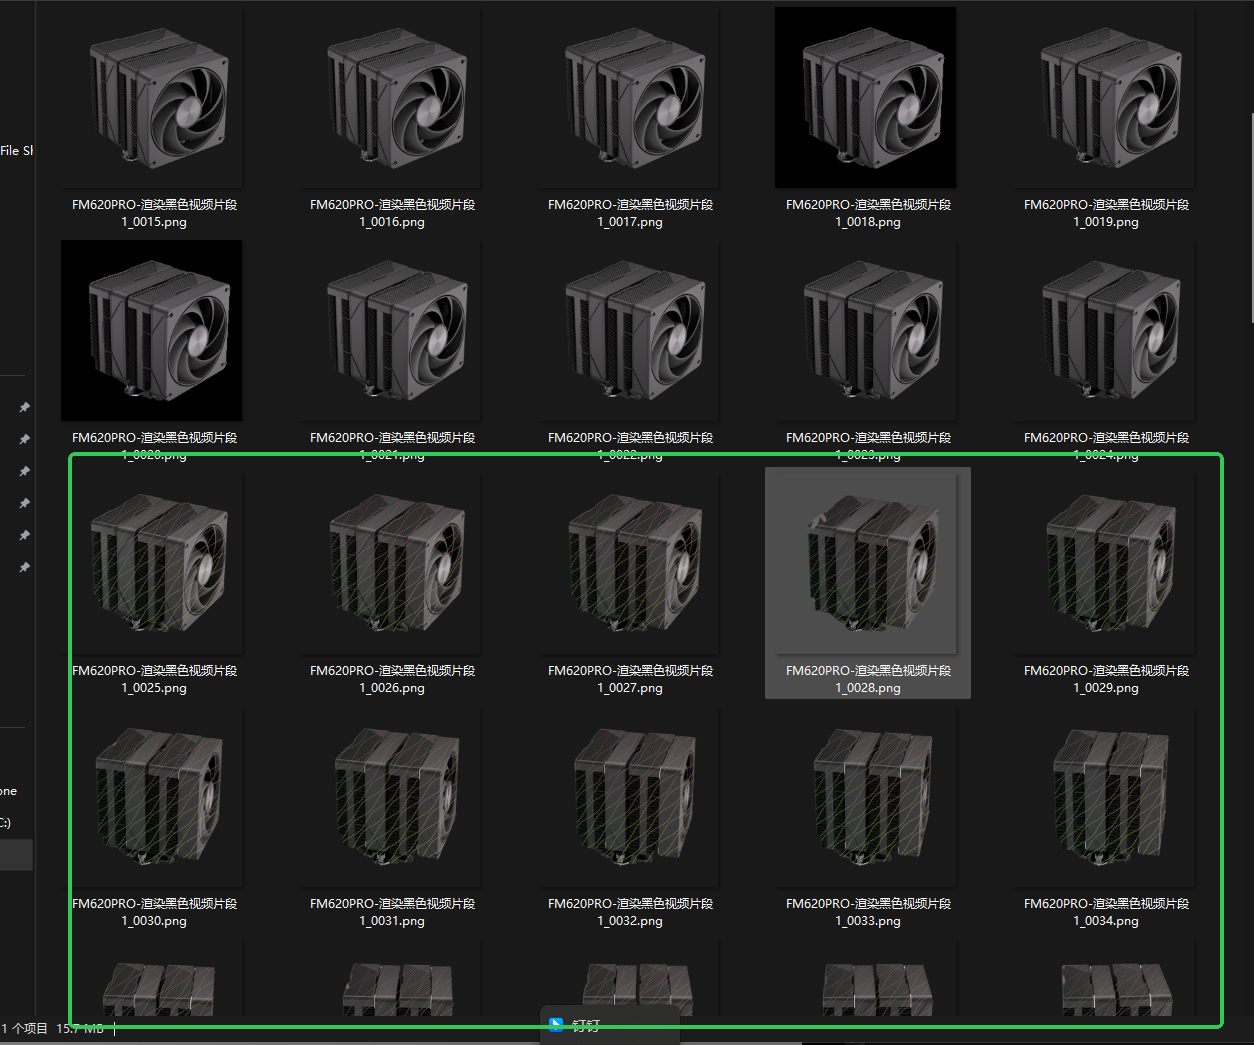
Task: Select the 1_0033.png wireframe thumbnail
Action: pyautogui.click(x=865, y=796)
